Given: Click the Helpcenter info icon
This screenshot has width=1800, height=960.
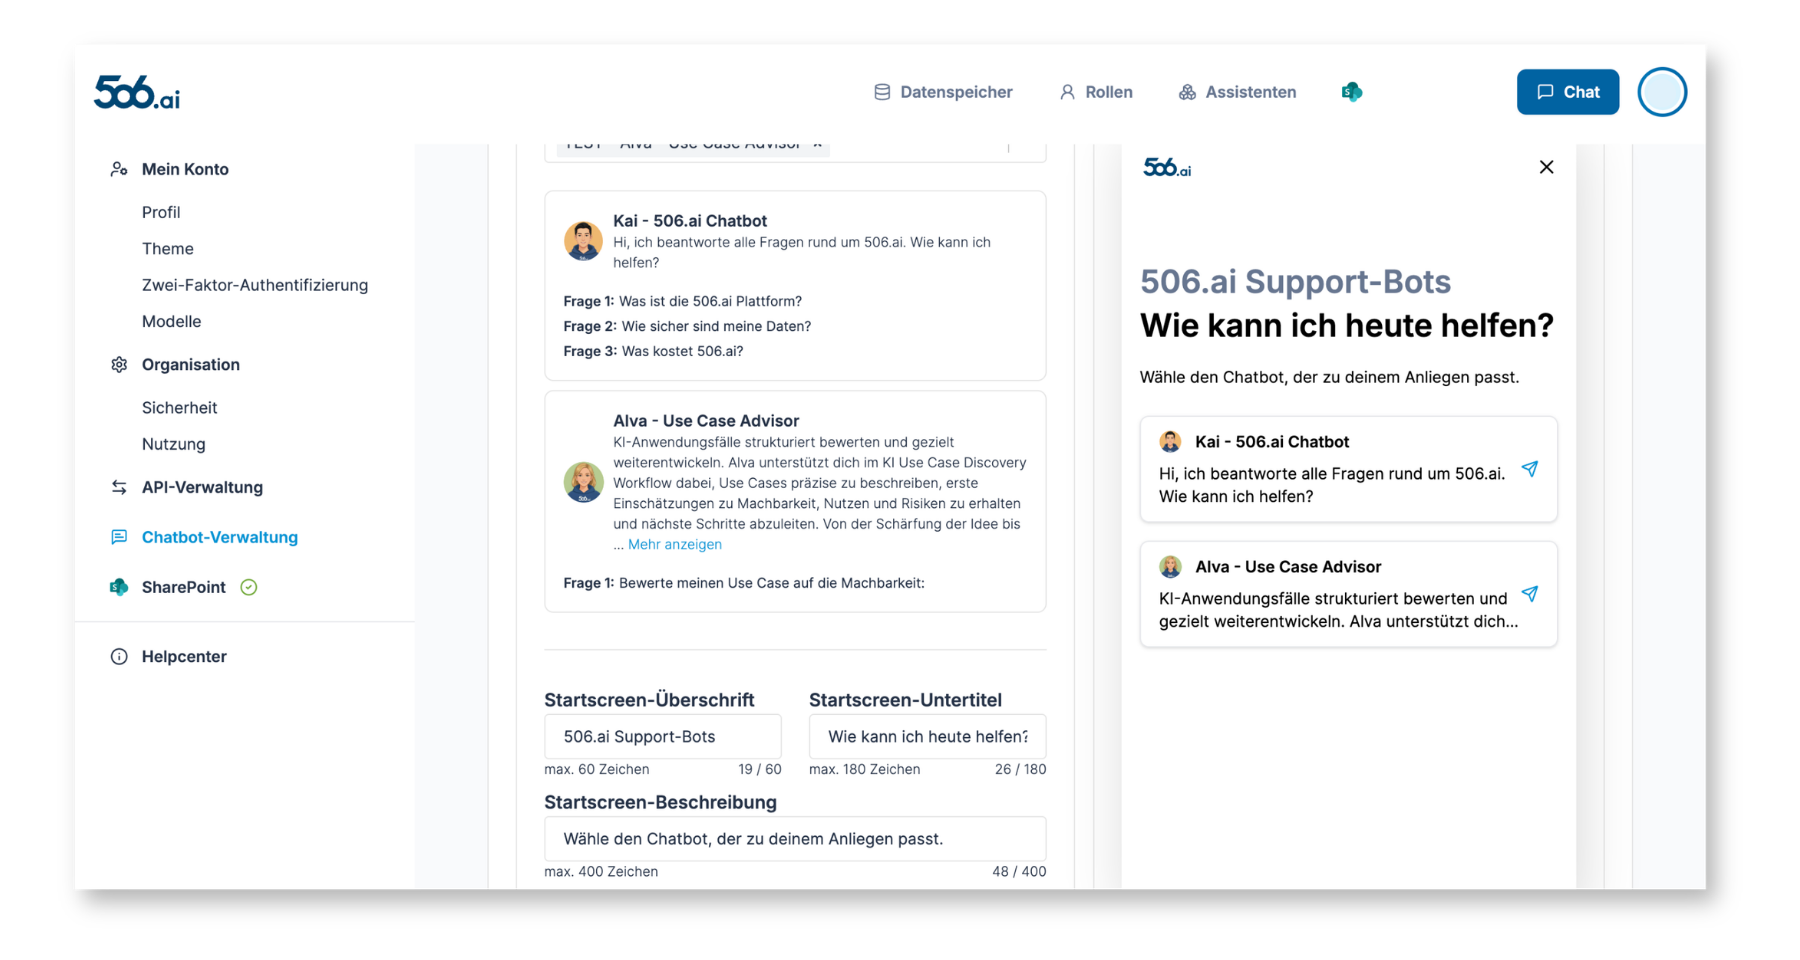Looking at the screenshot, I should (x=119, y=656).
